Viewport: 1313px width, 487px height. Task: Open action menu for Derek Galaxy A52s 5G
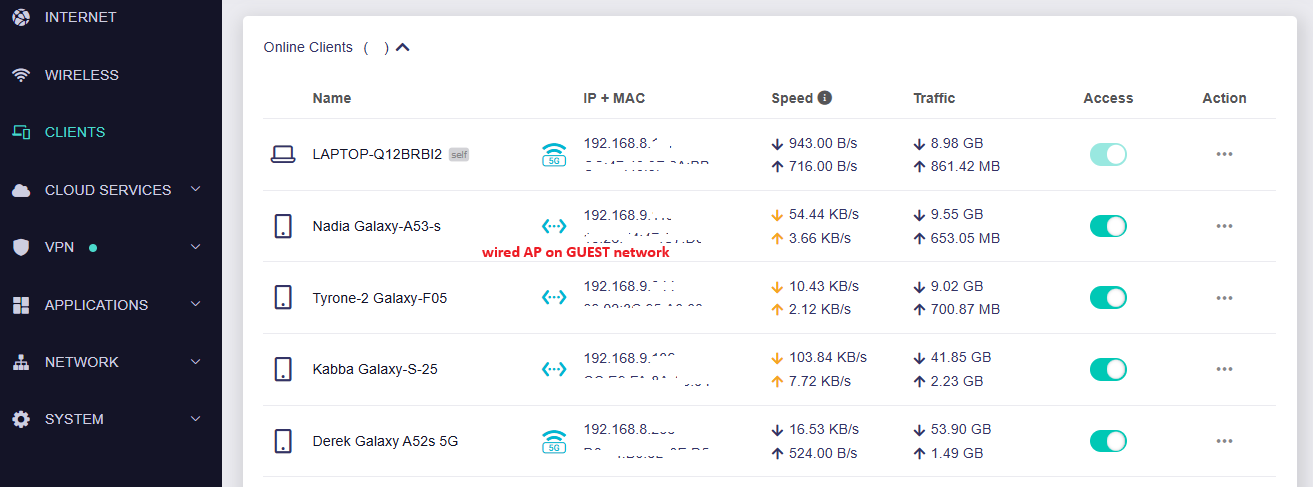tap(1224, 441)
